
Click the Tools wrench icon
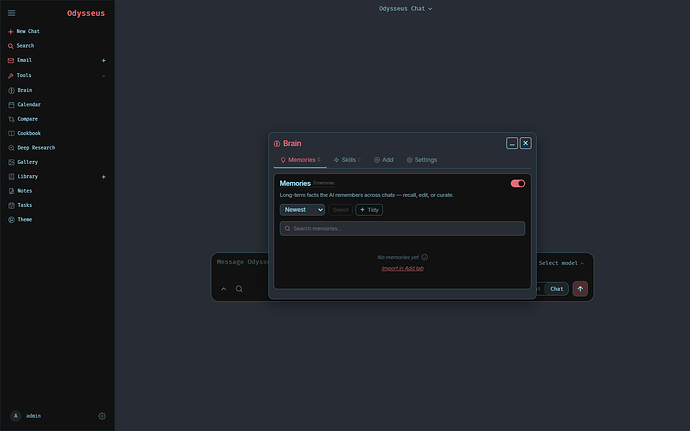click(x=11, y=76)
